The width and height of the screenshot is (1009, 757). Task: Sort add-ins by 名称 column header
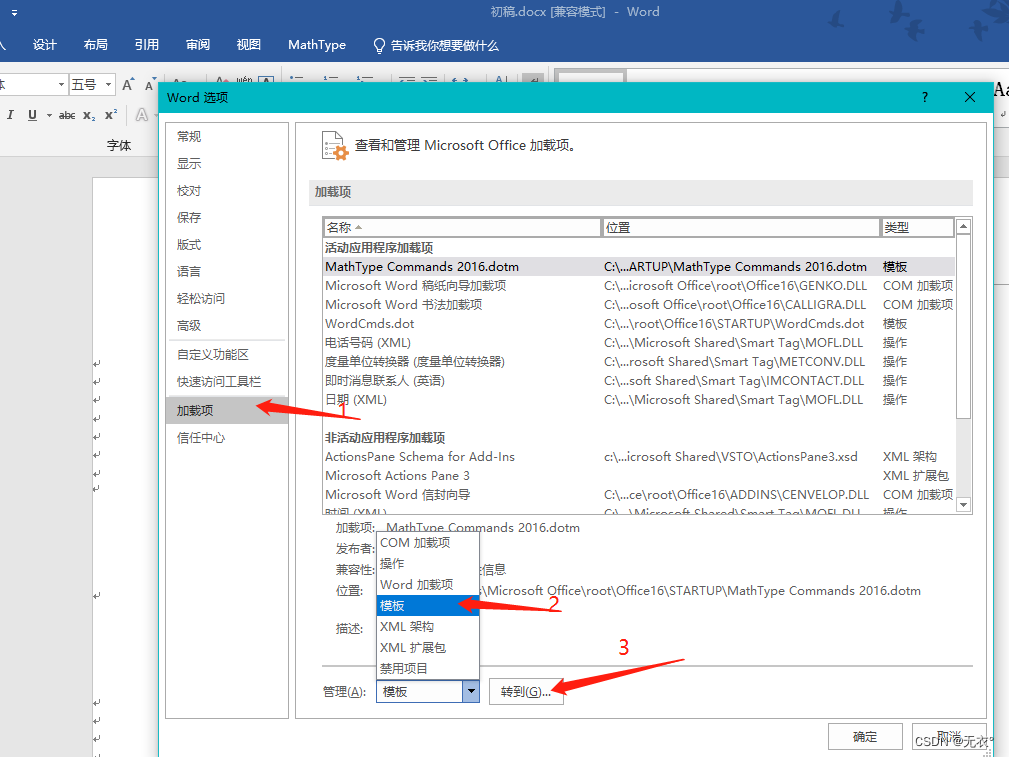pyautogui.click(x=461, y=227)
